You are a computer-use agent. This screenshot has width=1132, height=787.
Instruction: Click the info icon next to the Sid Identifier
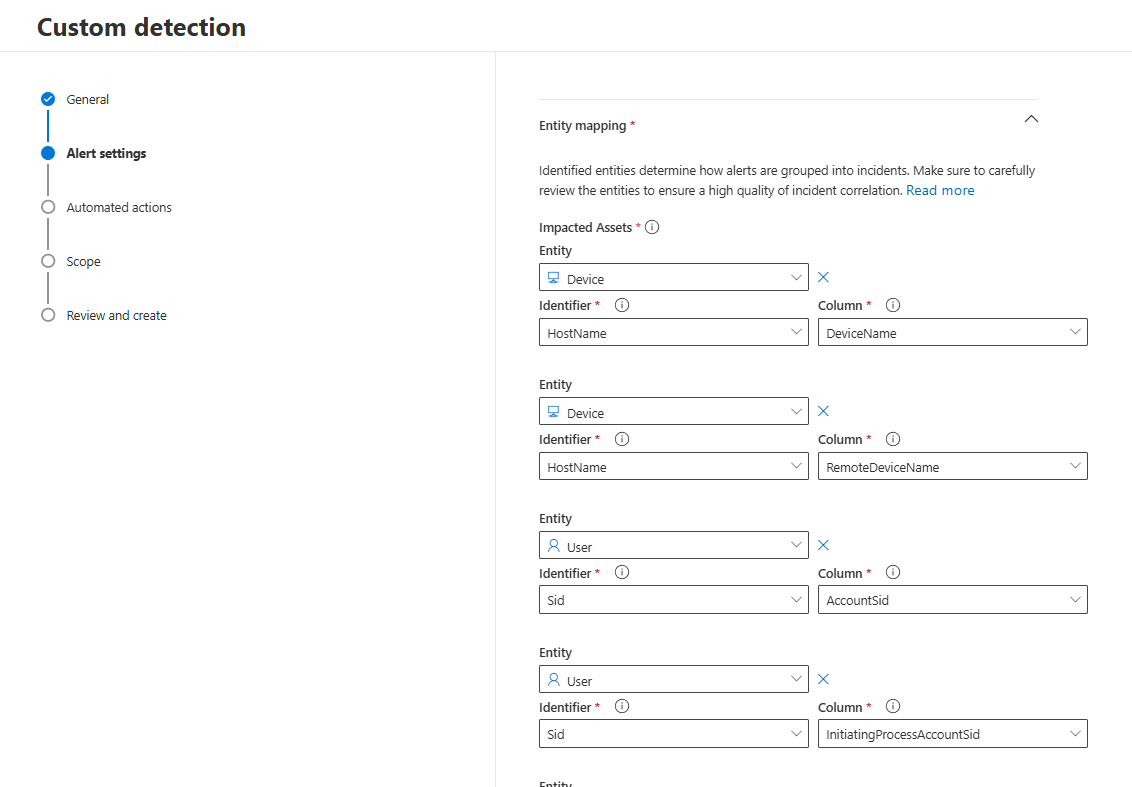621,573
